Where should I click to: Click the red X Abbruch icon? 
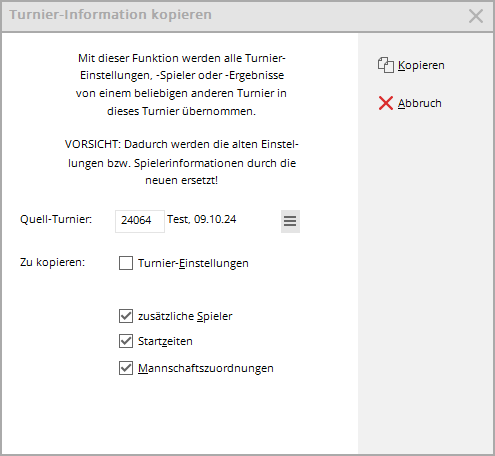tap(386, 103)
